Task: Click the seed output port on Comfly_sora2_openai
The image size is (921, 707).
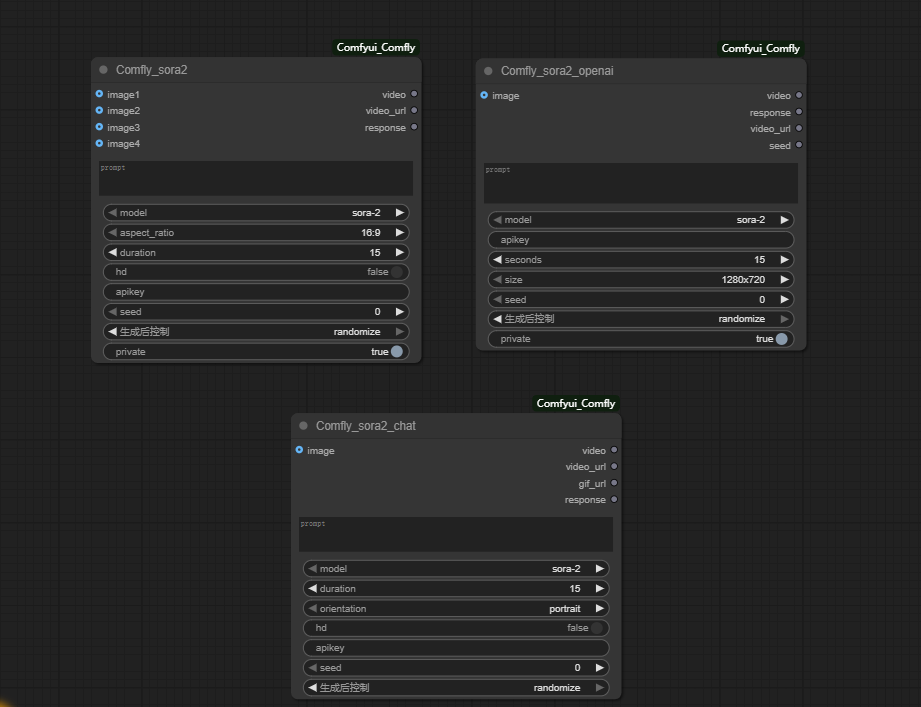Action: (x=799, y=146)
